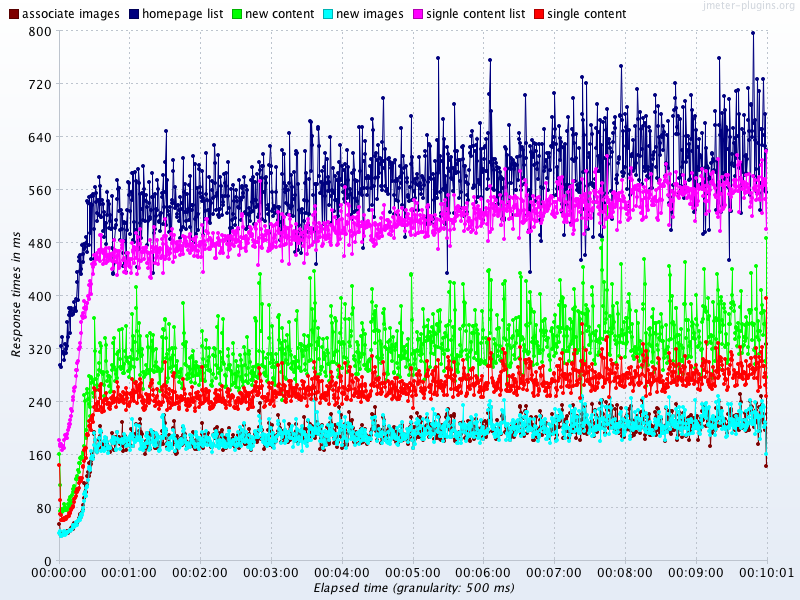Click the 00:00:00 time axis start label
This screenshot has height=600, width=800.
(59, 573)
